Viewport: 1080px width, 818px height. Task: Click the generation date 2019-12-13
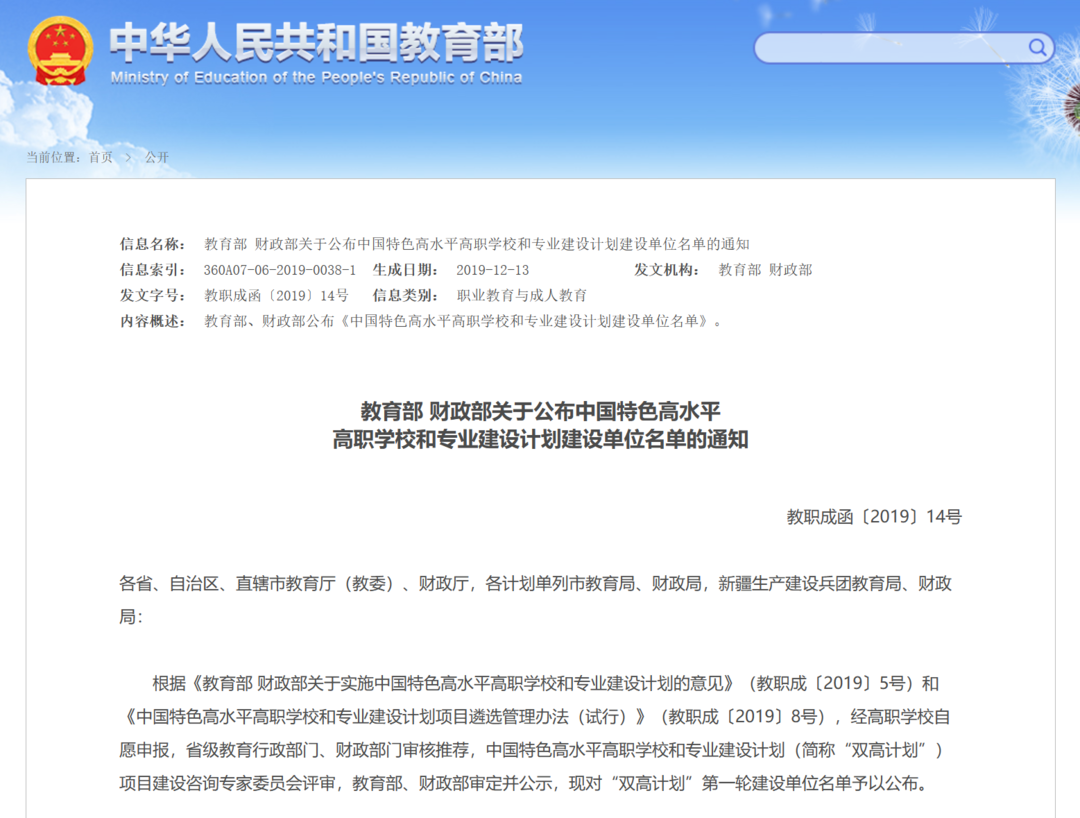coord(492,270)
